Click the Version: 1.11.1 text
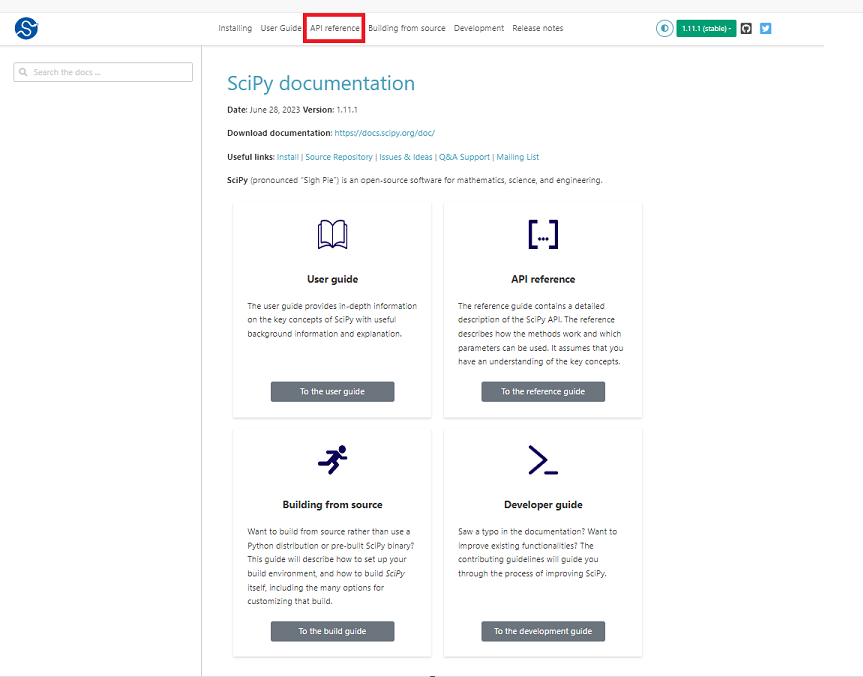 (330, 110)
